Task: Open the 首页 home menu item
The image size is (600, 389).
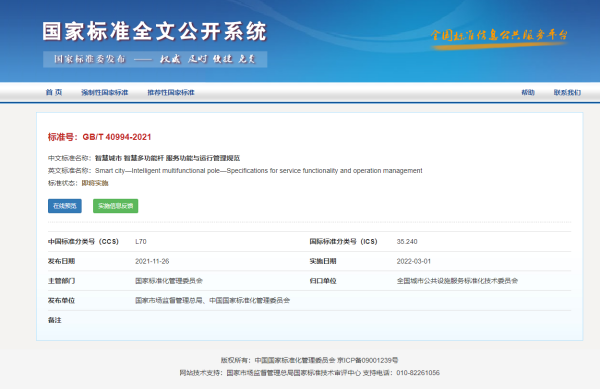Action: [x=54, y=92]
